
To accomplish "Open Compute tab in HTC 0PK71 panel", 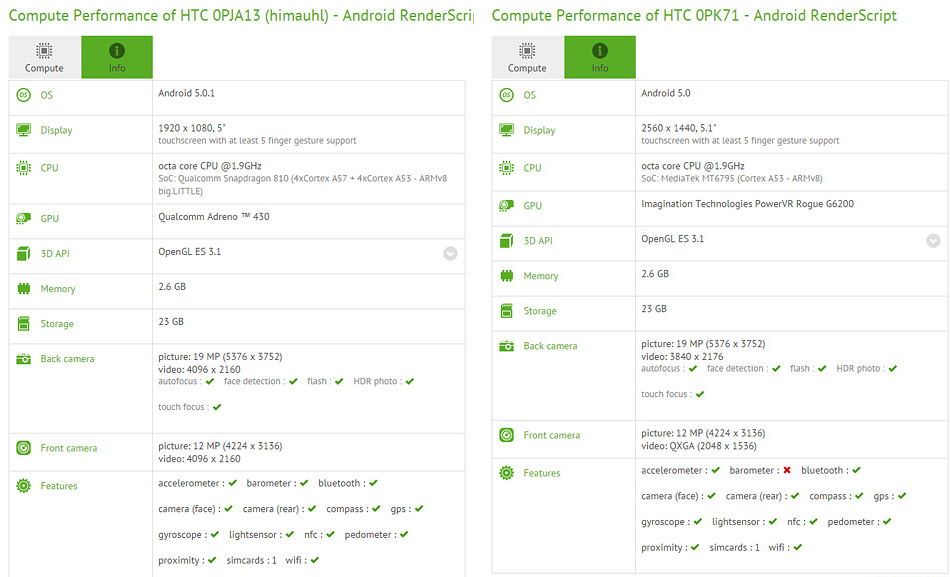I will pyautogui.click(x=528, y=57).
